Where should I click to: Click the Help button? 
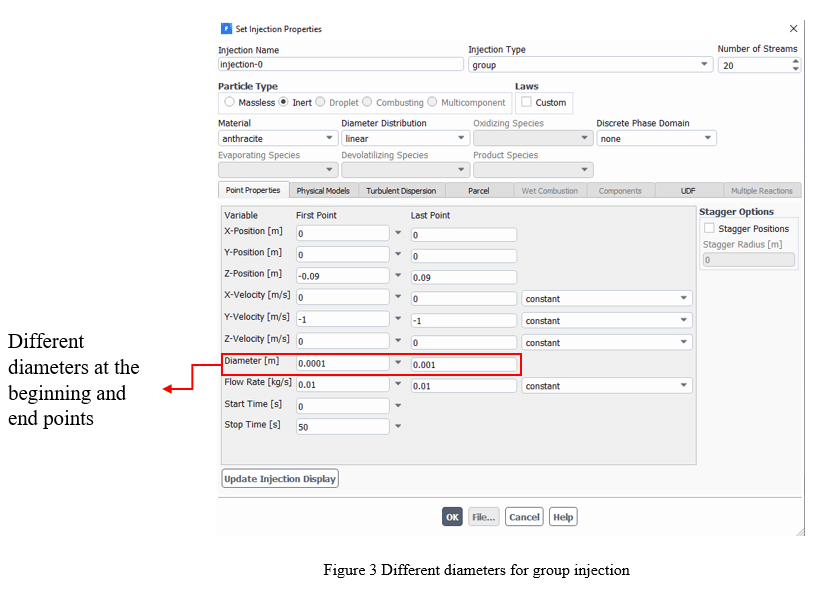[563, 517]
